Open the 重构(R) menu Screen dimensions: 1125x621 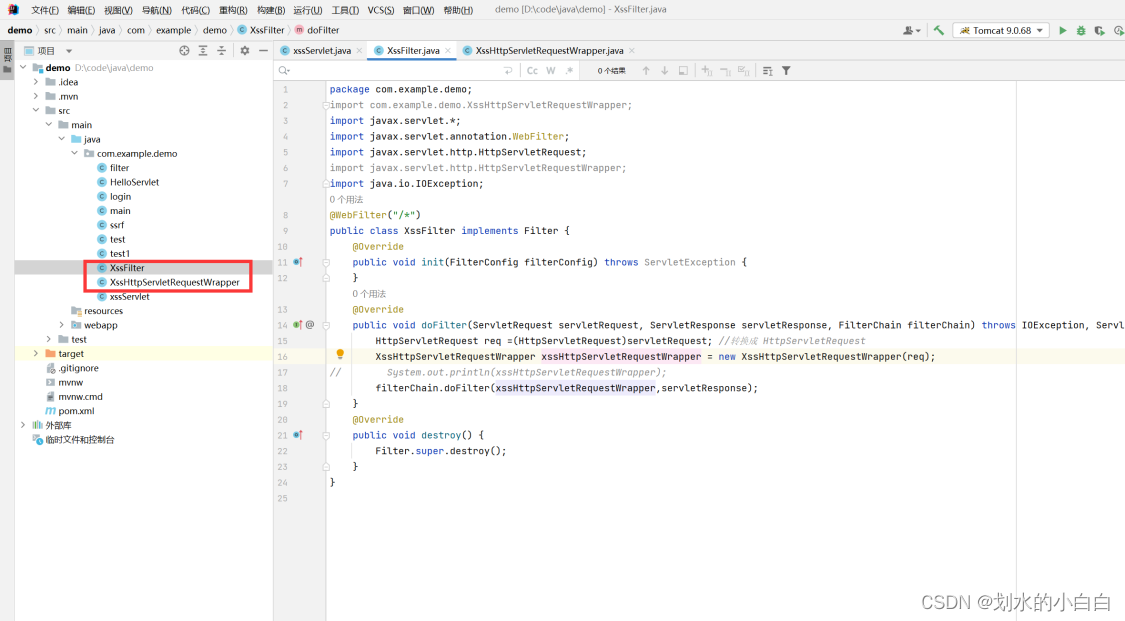(x=233, y=10)
